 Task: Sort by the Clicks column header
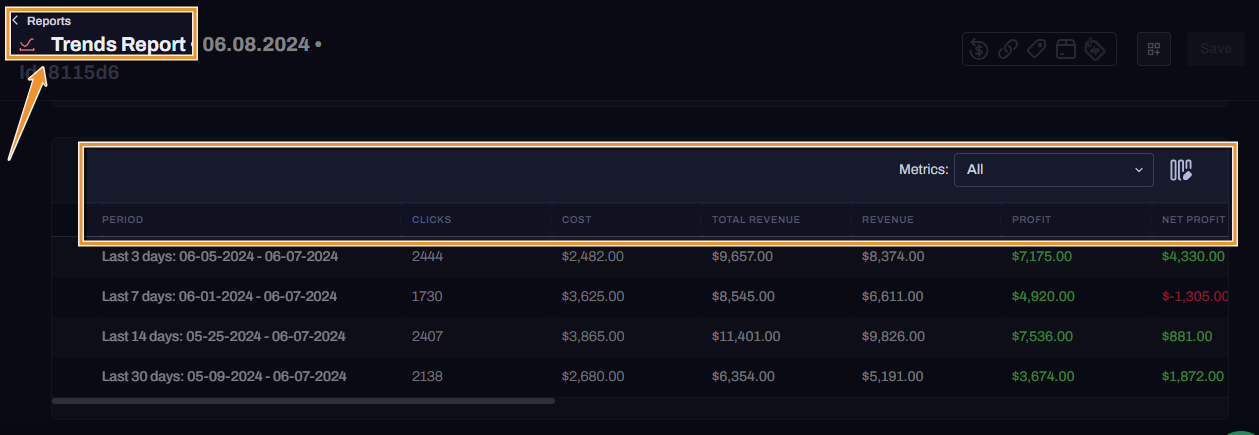431,220
